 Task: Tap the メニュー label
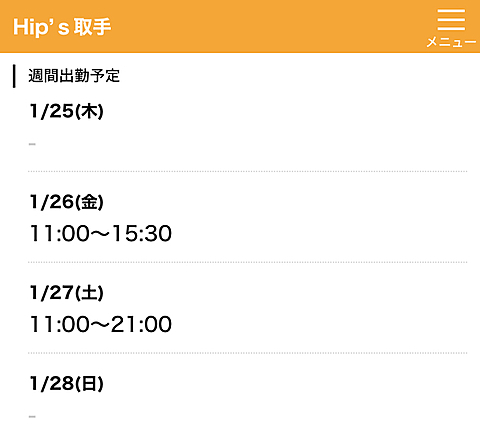pos(451,42)
